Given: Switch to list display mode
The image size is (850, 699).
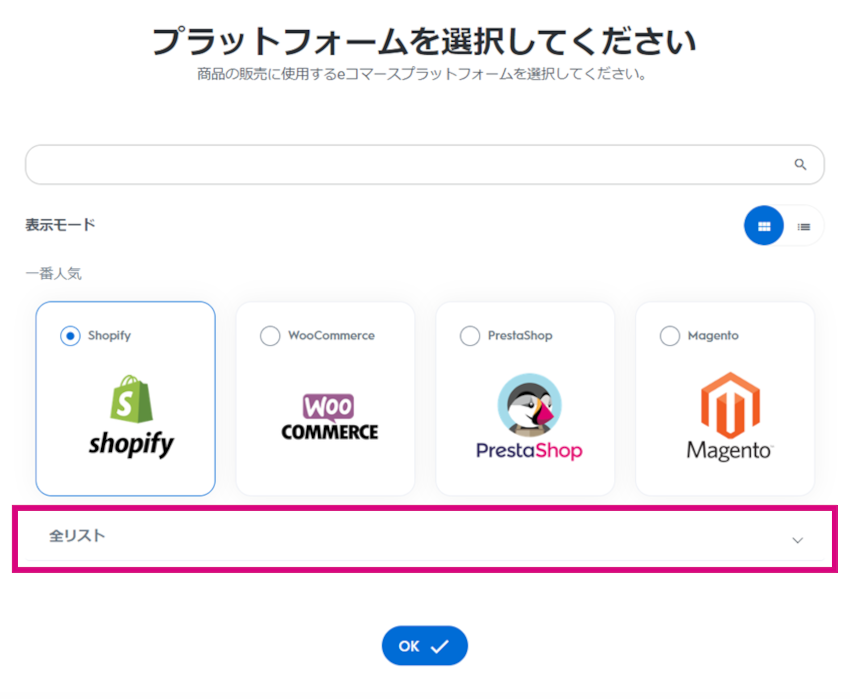Looking at the screenshot, I should tap(804, 226).
